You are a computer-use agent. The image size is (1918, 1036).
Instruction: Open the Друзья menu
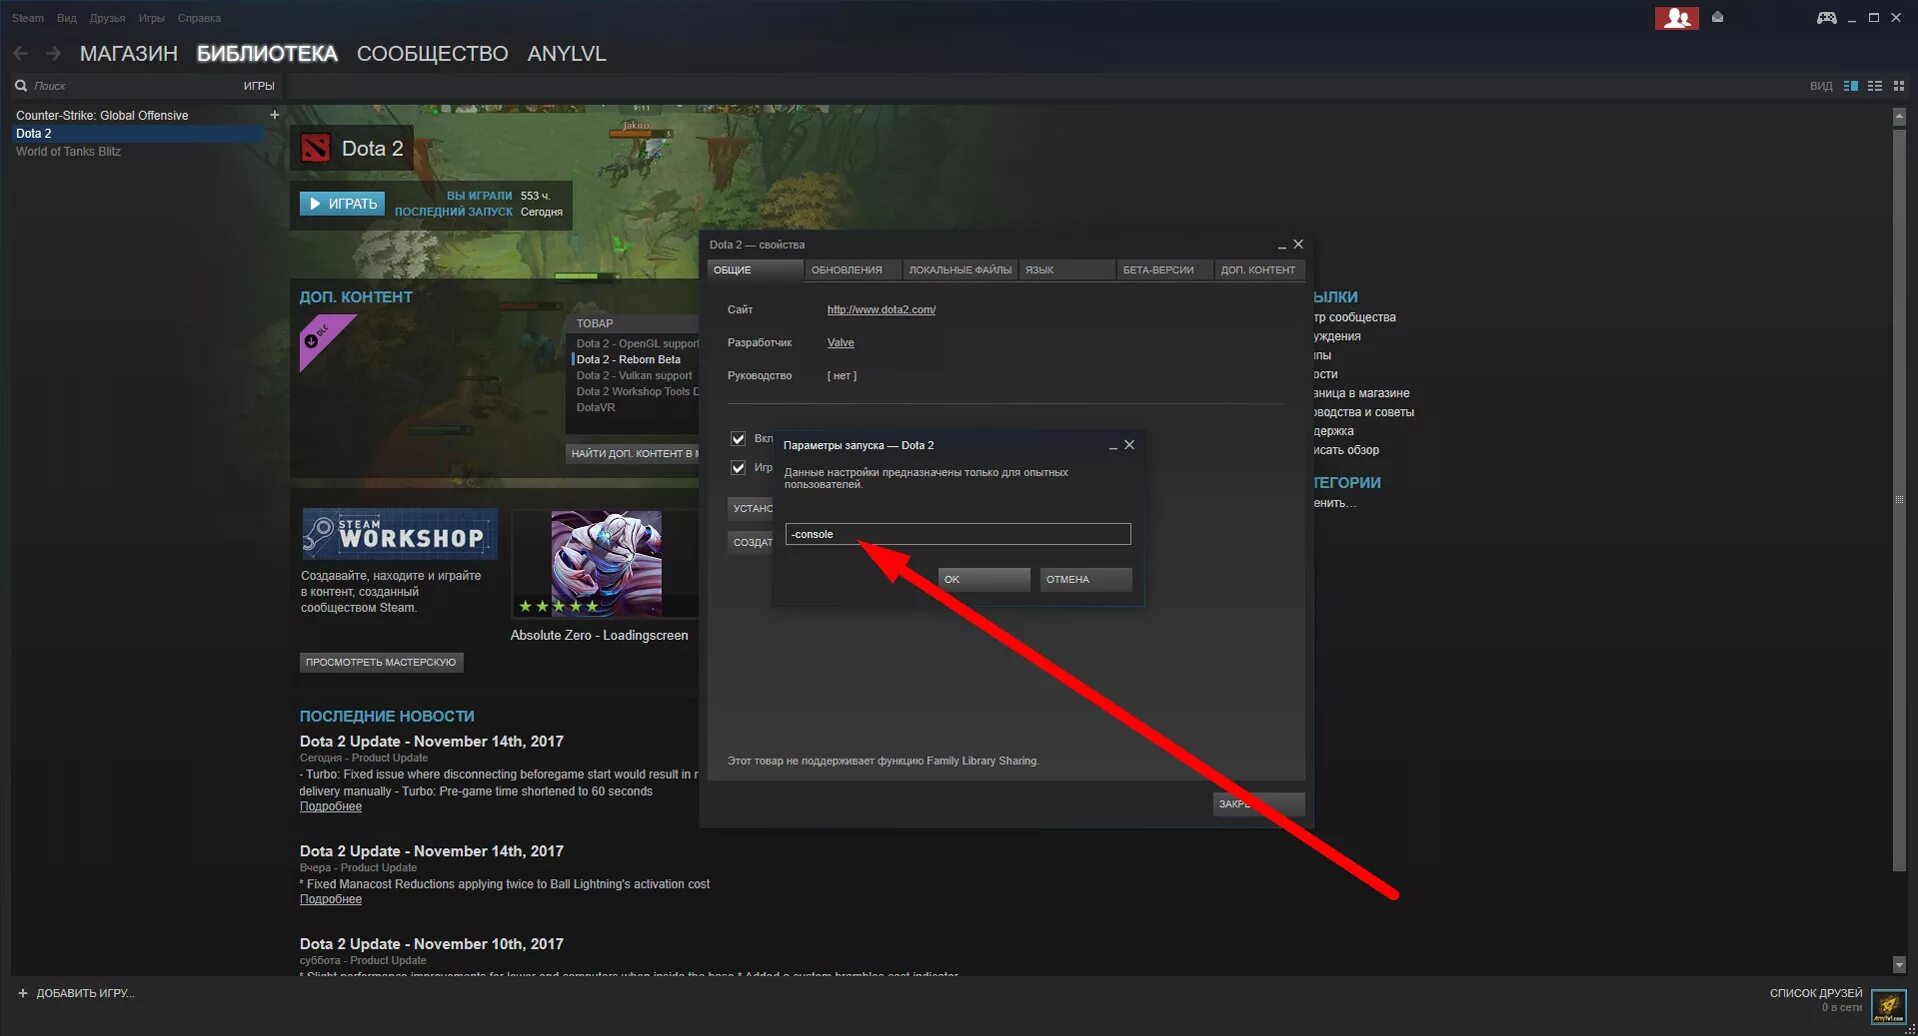[107, 18]
